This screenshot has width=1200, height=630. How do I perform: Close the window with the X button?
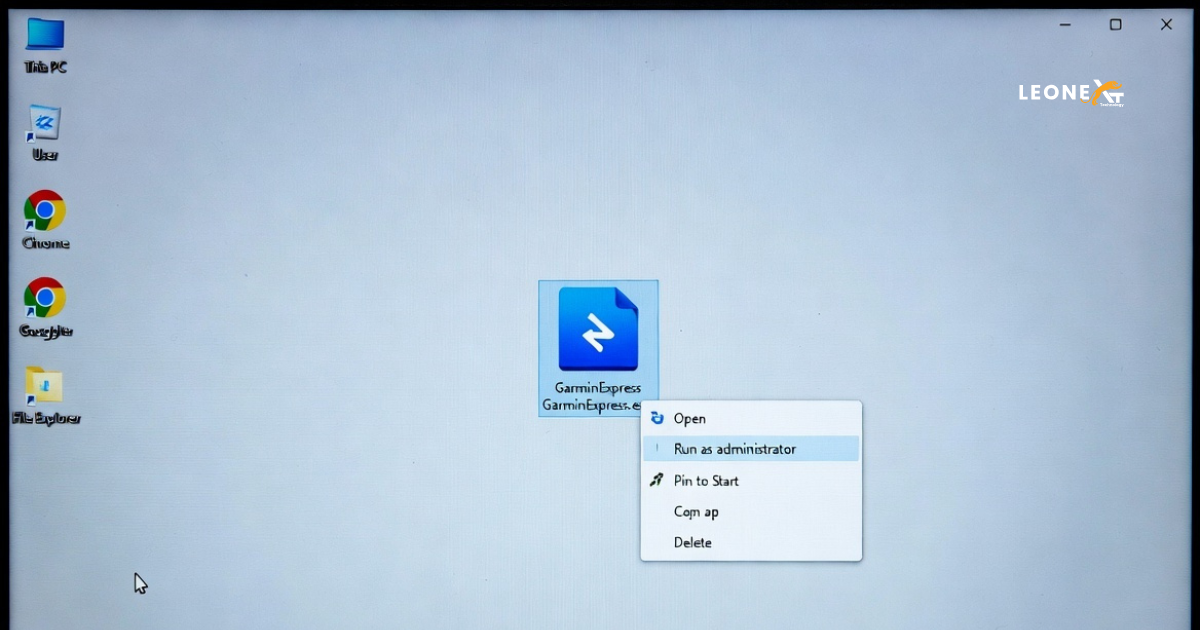1166,25
